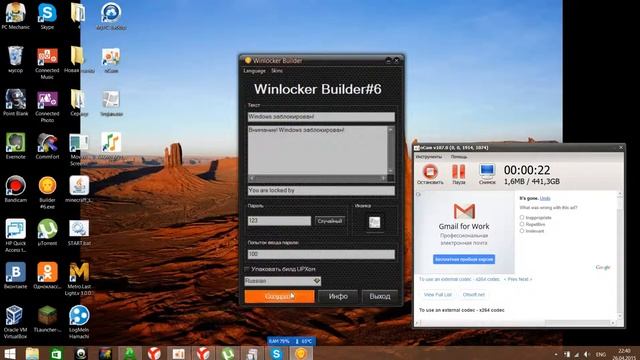Click the blue Gmail trial button in ad
The width and height of the screenshot is (640, 360).
click(x=464, y=259)
